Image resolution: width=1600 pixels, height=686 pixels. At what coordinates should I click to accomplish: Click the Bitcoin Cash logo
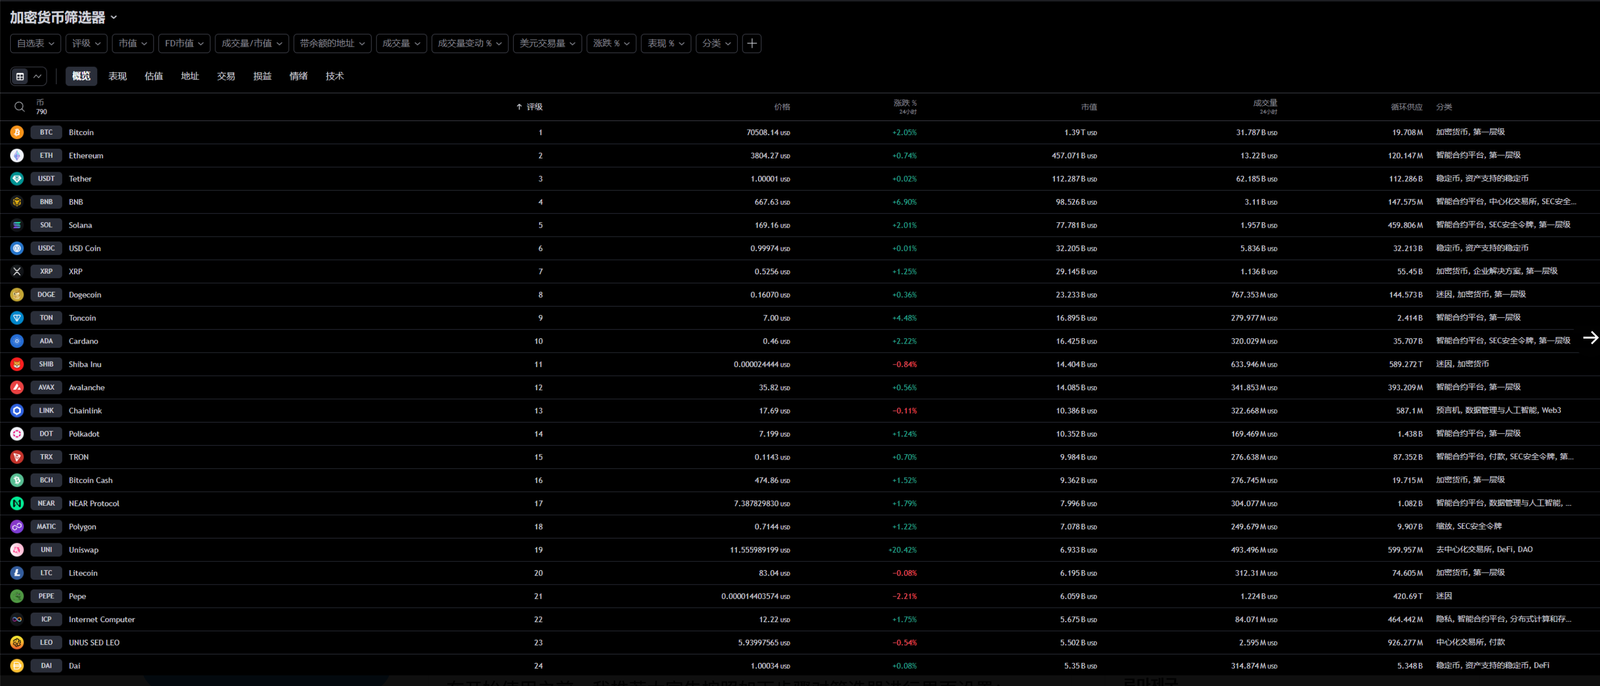tap(17, 480)
